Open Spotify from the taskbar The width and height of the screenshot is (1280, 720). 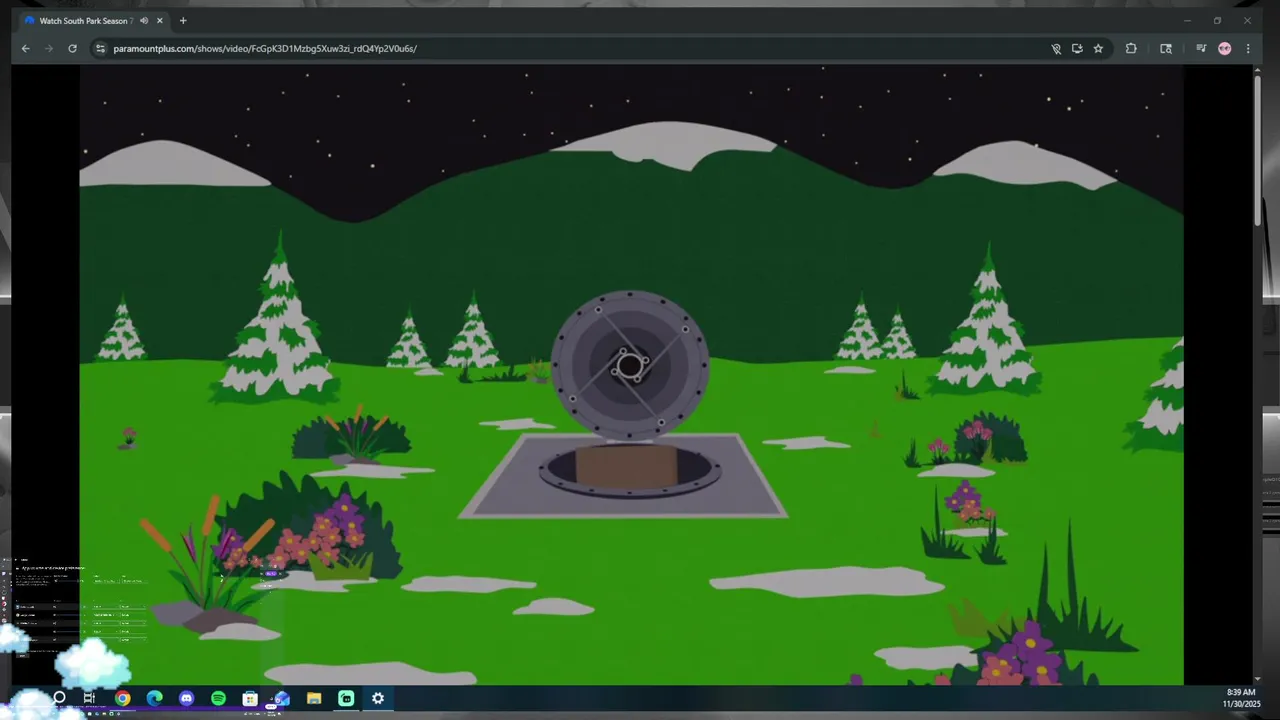point(218,699)
